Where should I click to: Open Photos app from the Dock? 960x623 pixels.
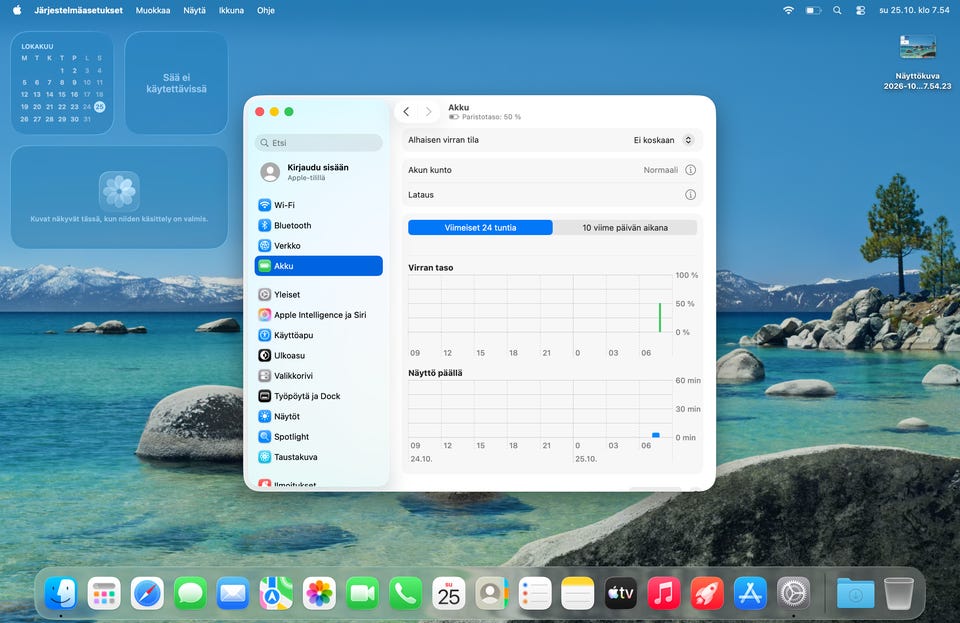[319, 593]
